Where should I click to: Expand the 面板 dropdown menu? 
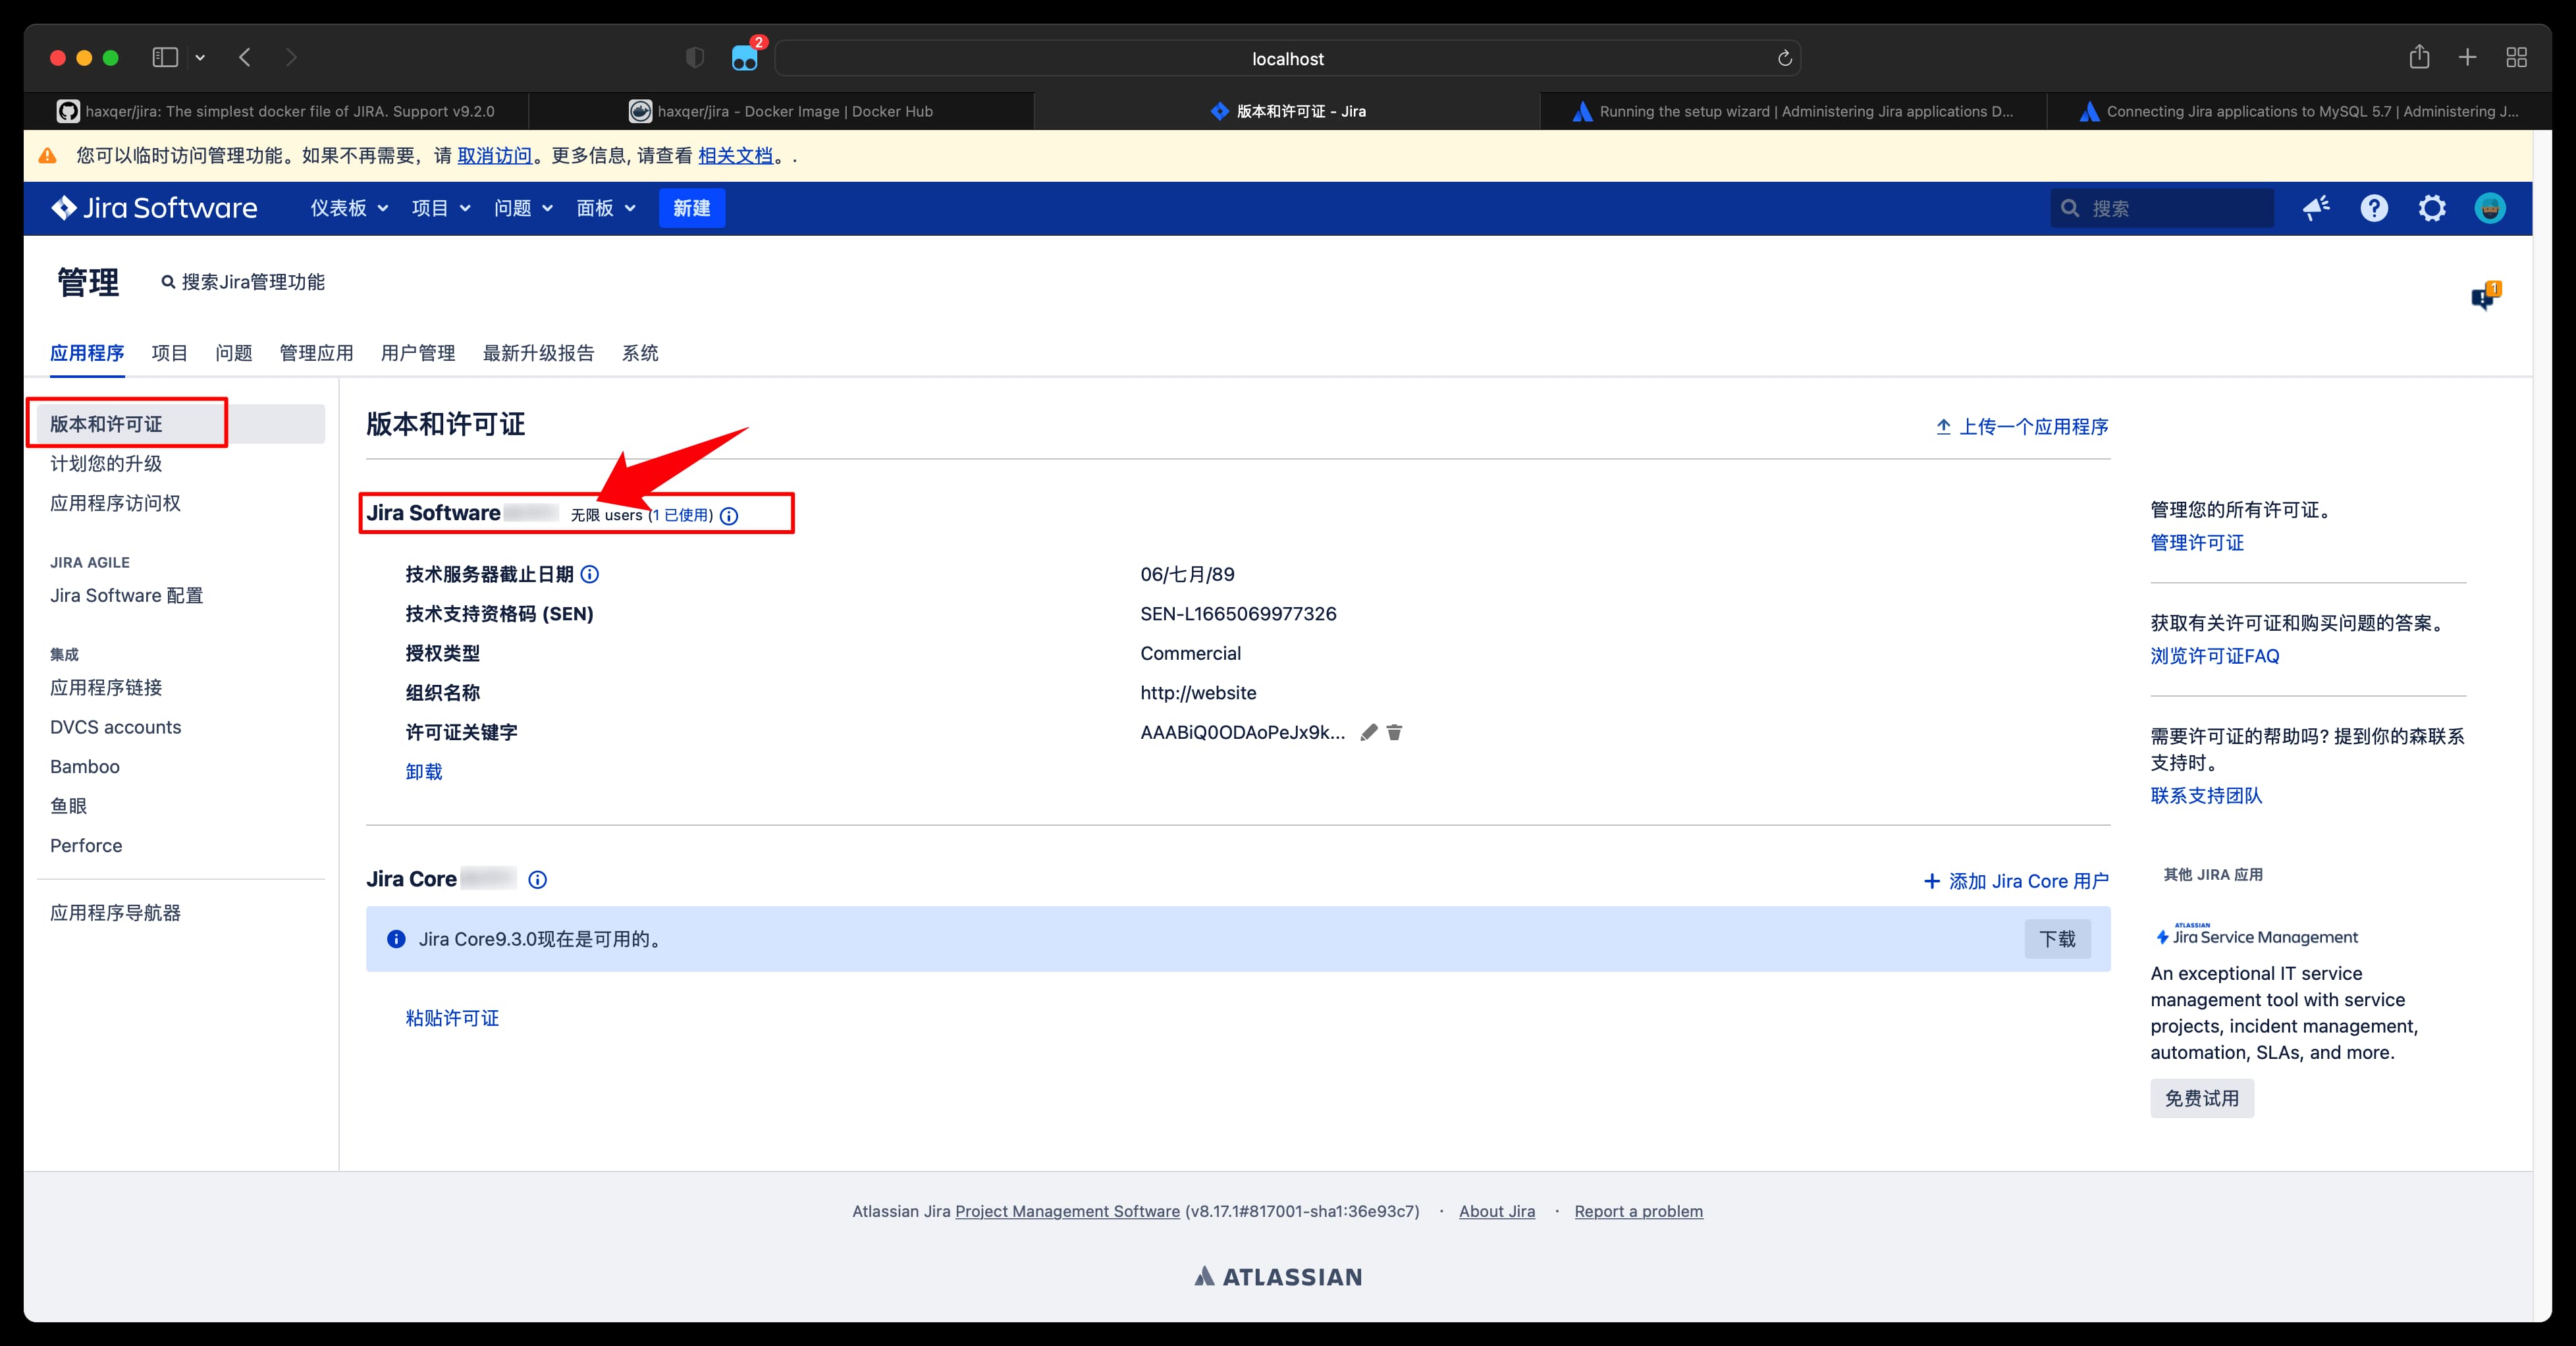pyautogui.click(x=606, y=208)
